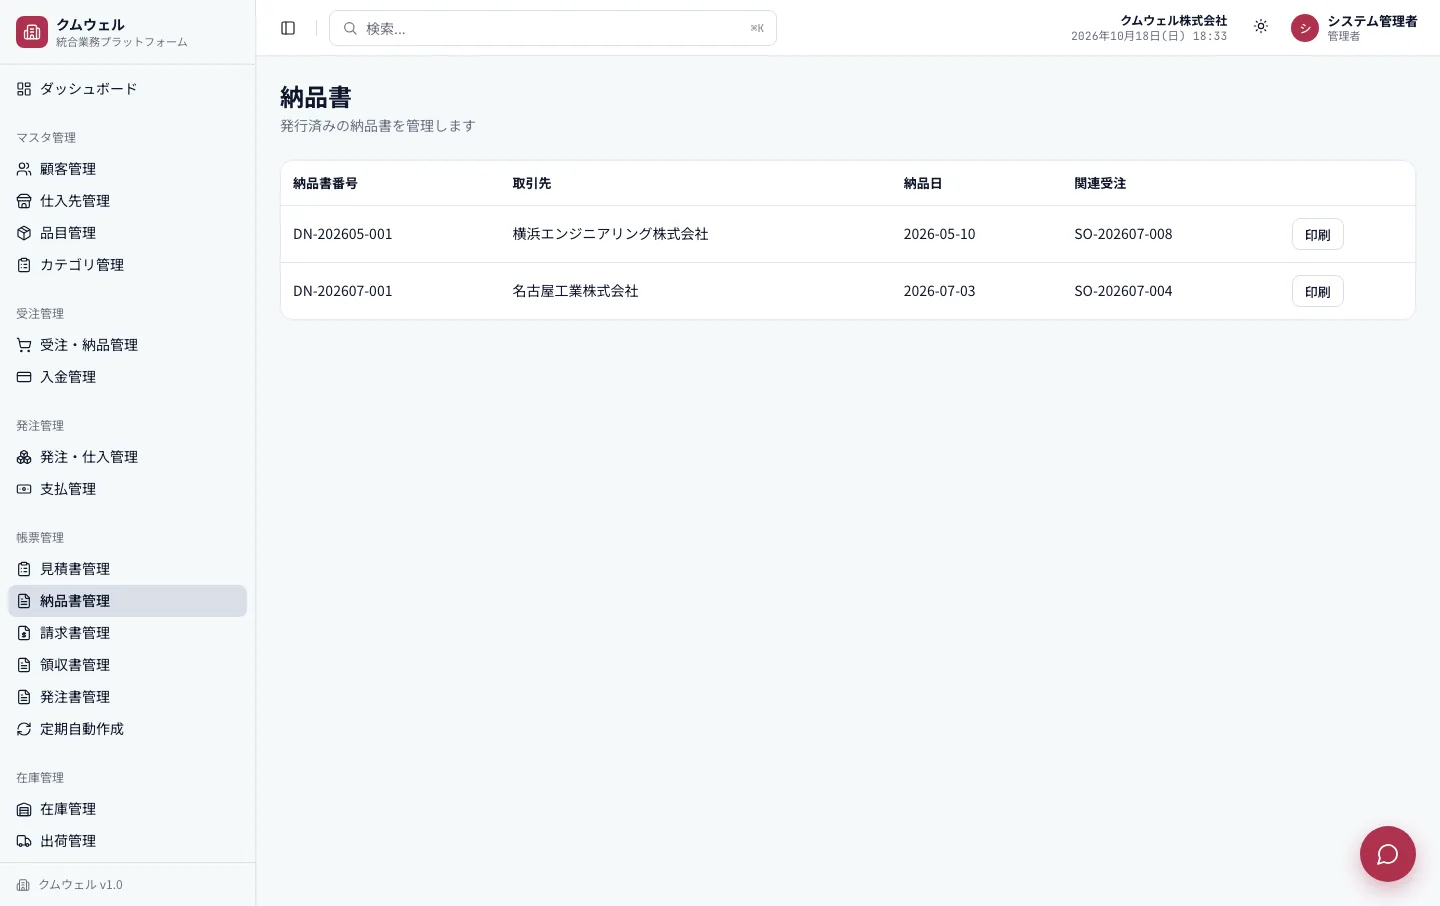The height and width of the screenshot is (906, 1440).
Task: Open 領収書管理 from the sidebar
Action: coord(127,665)
